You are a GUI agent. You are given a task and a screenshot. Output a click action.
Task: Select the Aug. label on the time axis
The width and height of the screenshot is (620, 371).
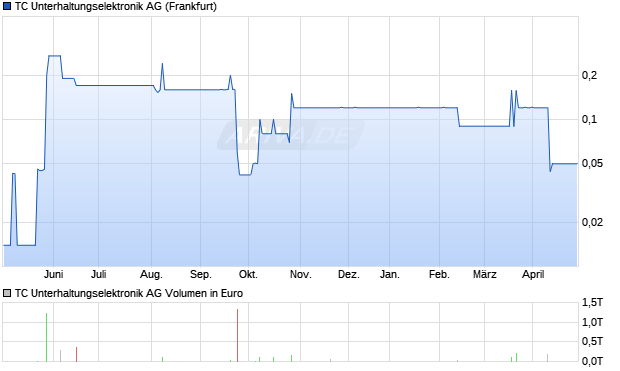(x=151, y=274)
